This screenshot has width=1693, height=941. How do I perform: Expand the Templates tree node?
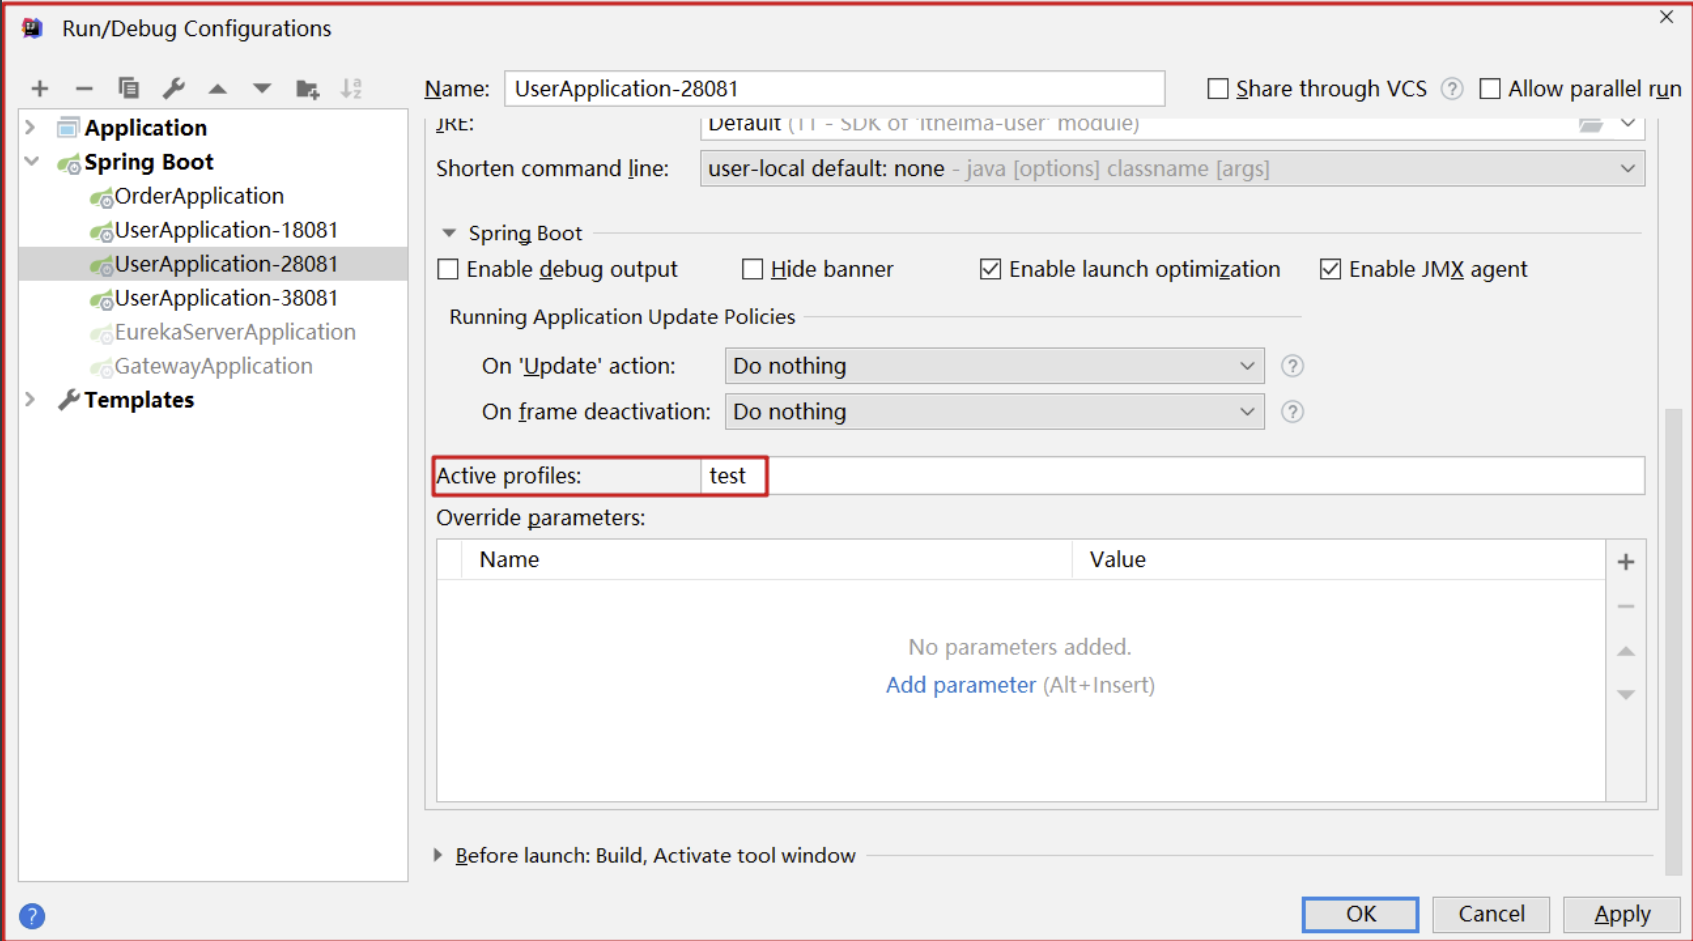coord(31,399)
